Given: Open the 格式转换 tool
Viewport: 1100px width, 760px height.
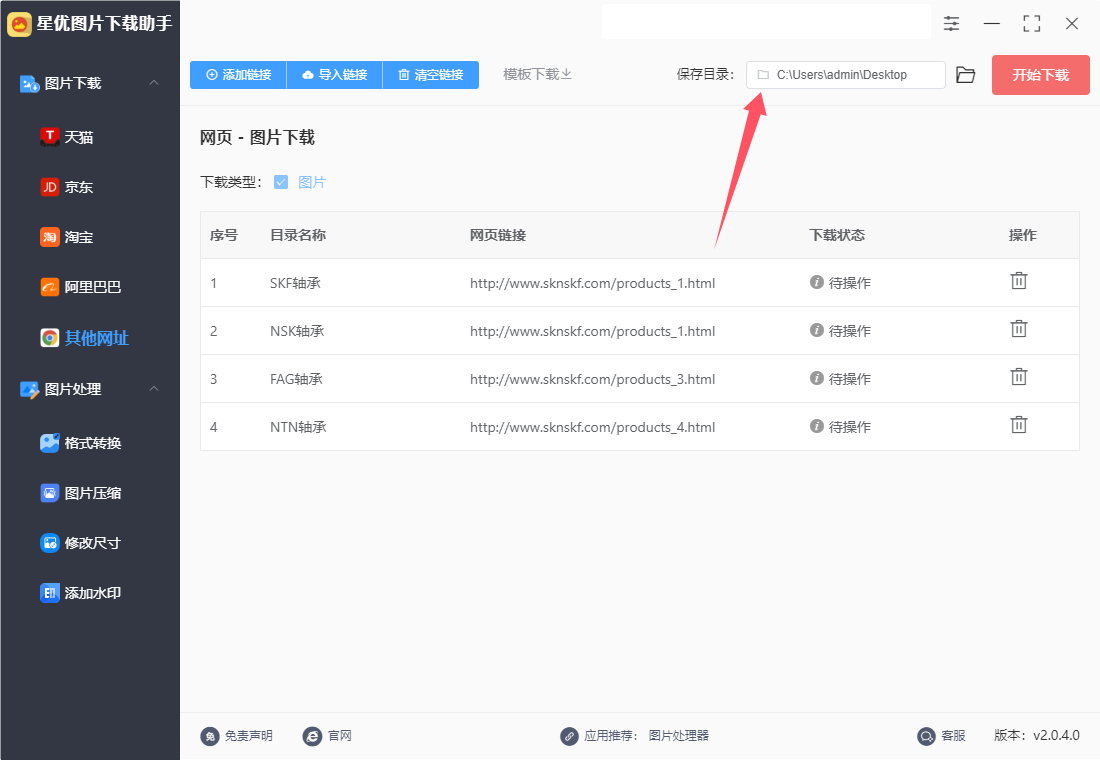Looking at the screenshot, I should (81, 443).
